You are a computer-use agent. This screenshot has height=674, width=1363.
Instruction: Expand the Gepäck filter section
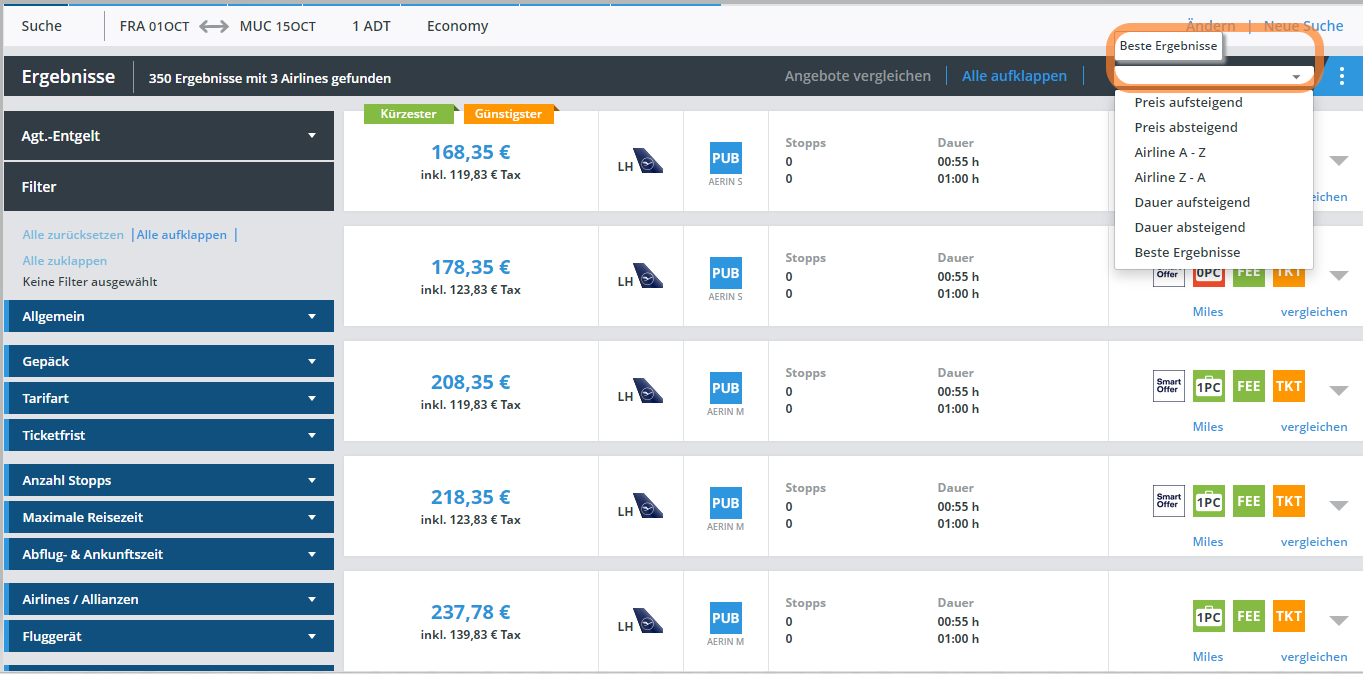point(168,361)
